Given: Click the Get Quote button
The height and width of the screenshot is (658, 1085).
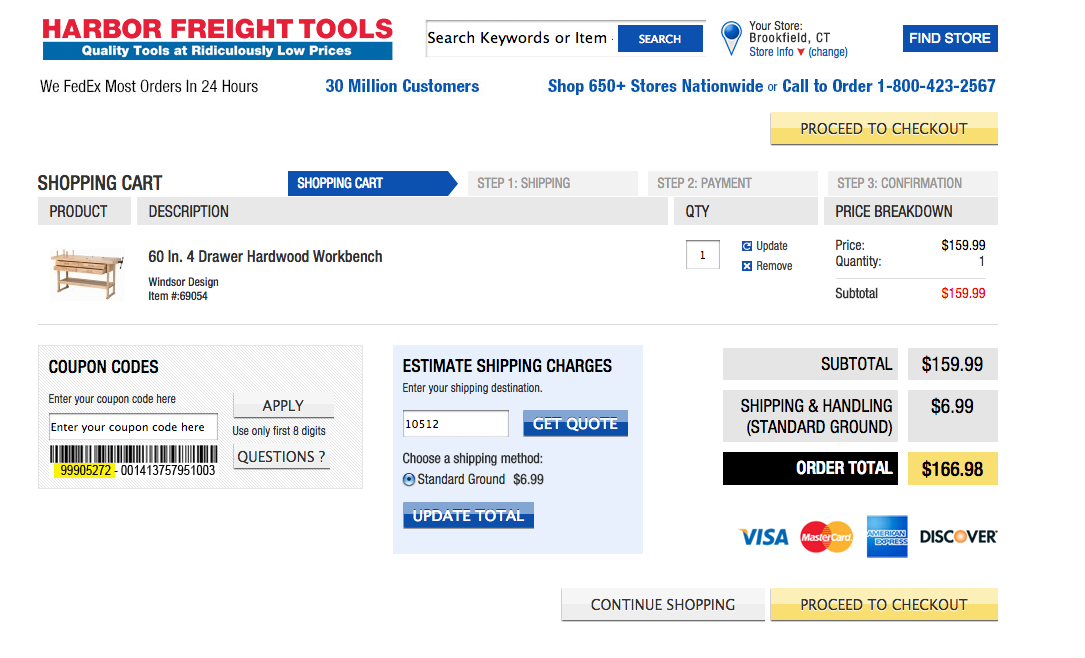Looking at the screenshot, I should click(575, 423).
